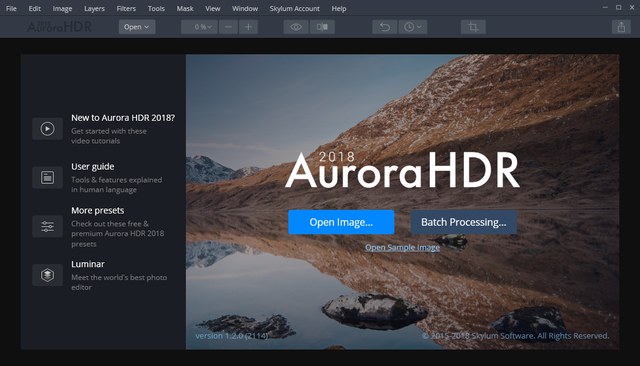Viewport: 640px width, 366px height.
Task: Click the Luminar layers icon
Action: coord(47,275)
